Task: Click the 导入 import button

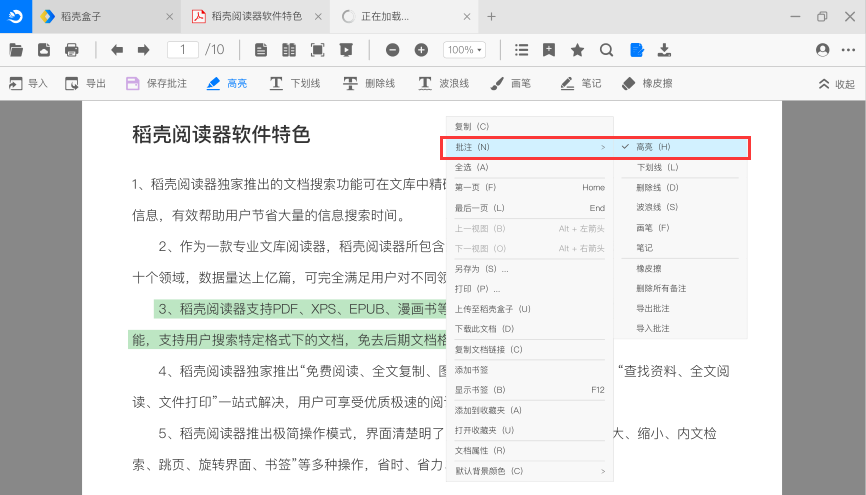Action: (x=28, y=83)
